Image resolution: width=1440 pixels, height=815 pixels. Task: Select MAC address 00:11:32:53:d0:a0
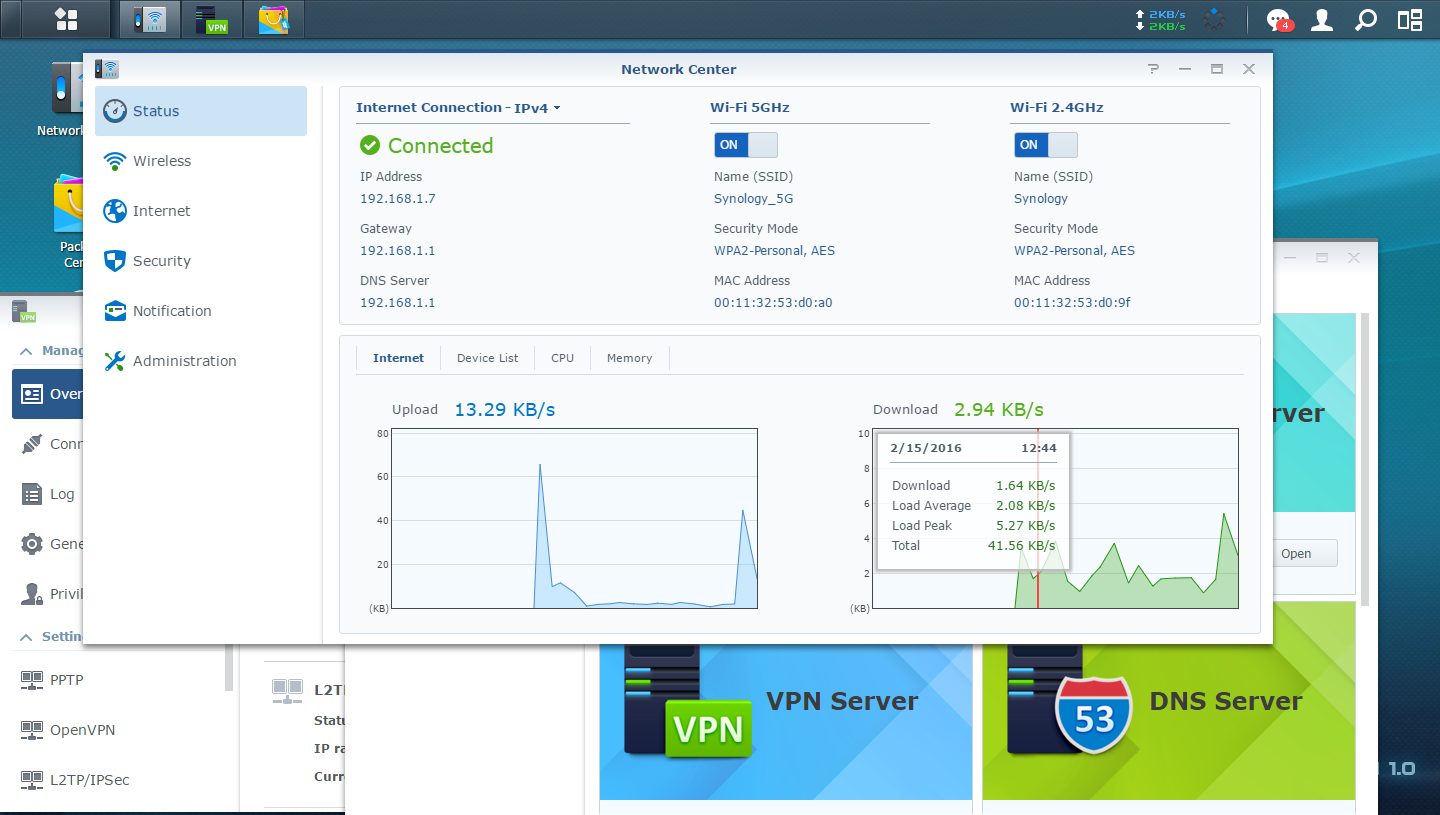[773, 303]
